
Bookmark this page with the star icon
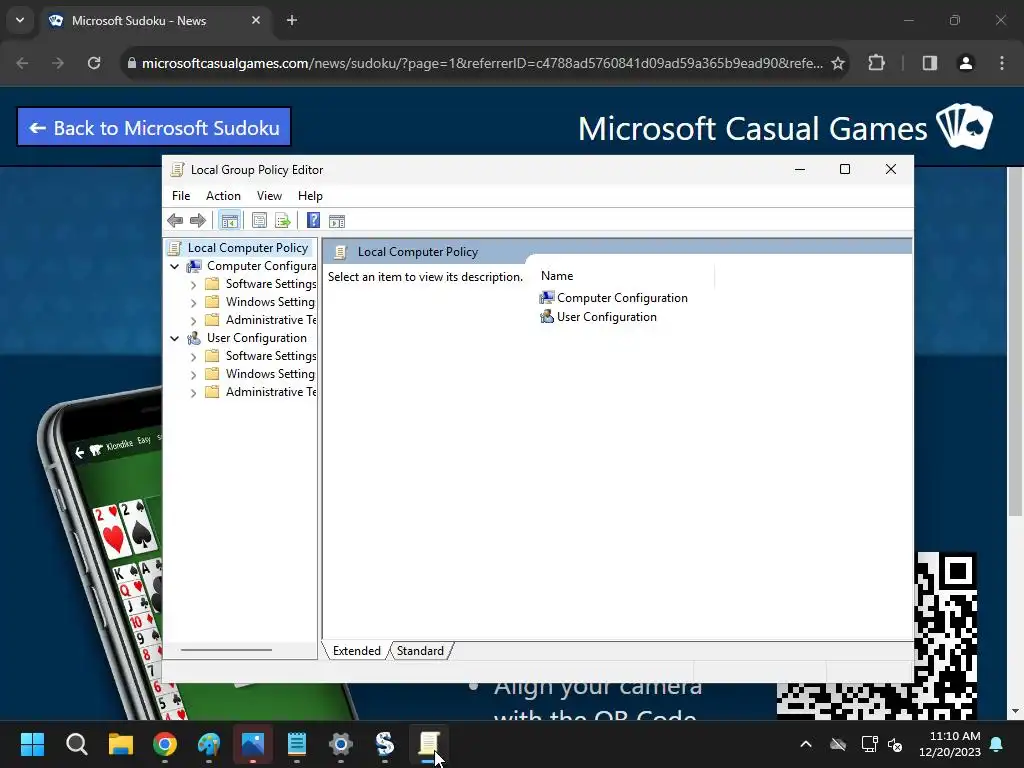(838, 63)
